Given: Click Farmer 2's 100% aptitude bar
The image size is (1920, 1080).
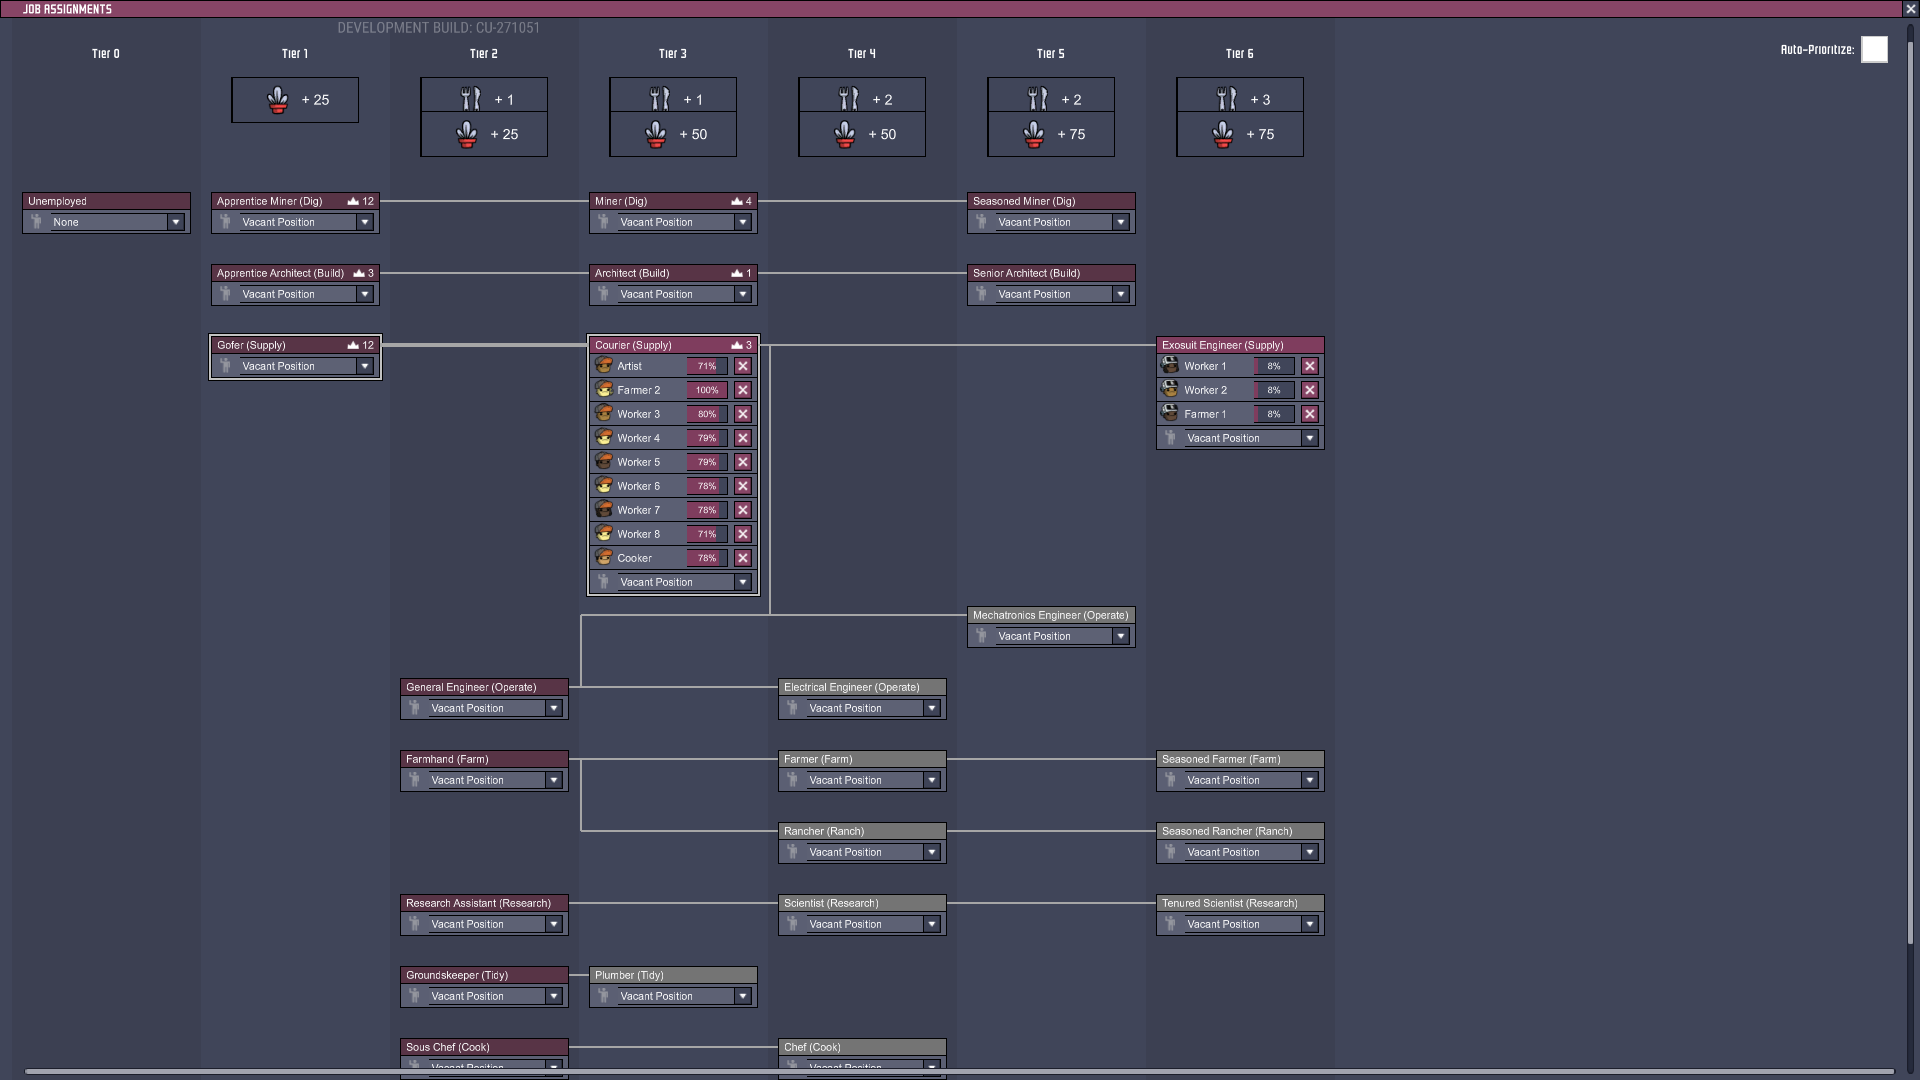Looking at the screenshot, I should tap(707, 390).
